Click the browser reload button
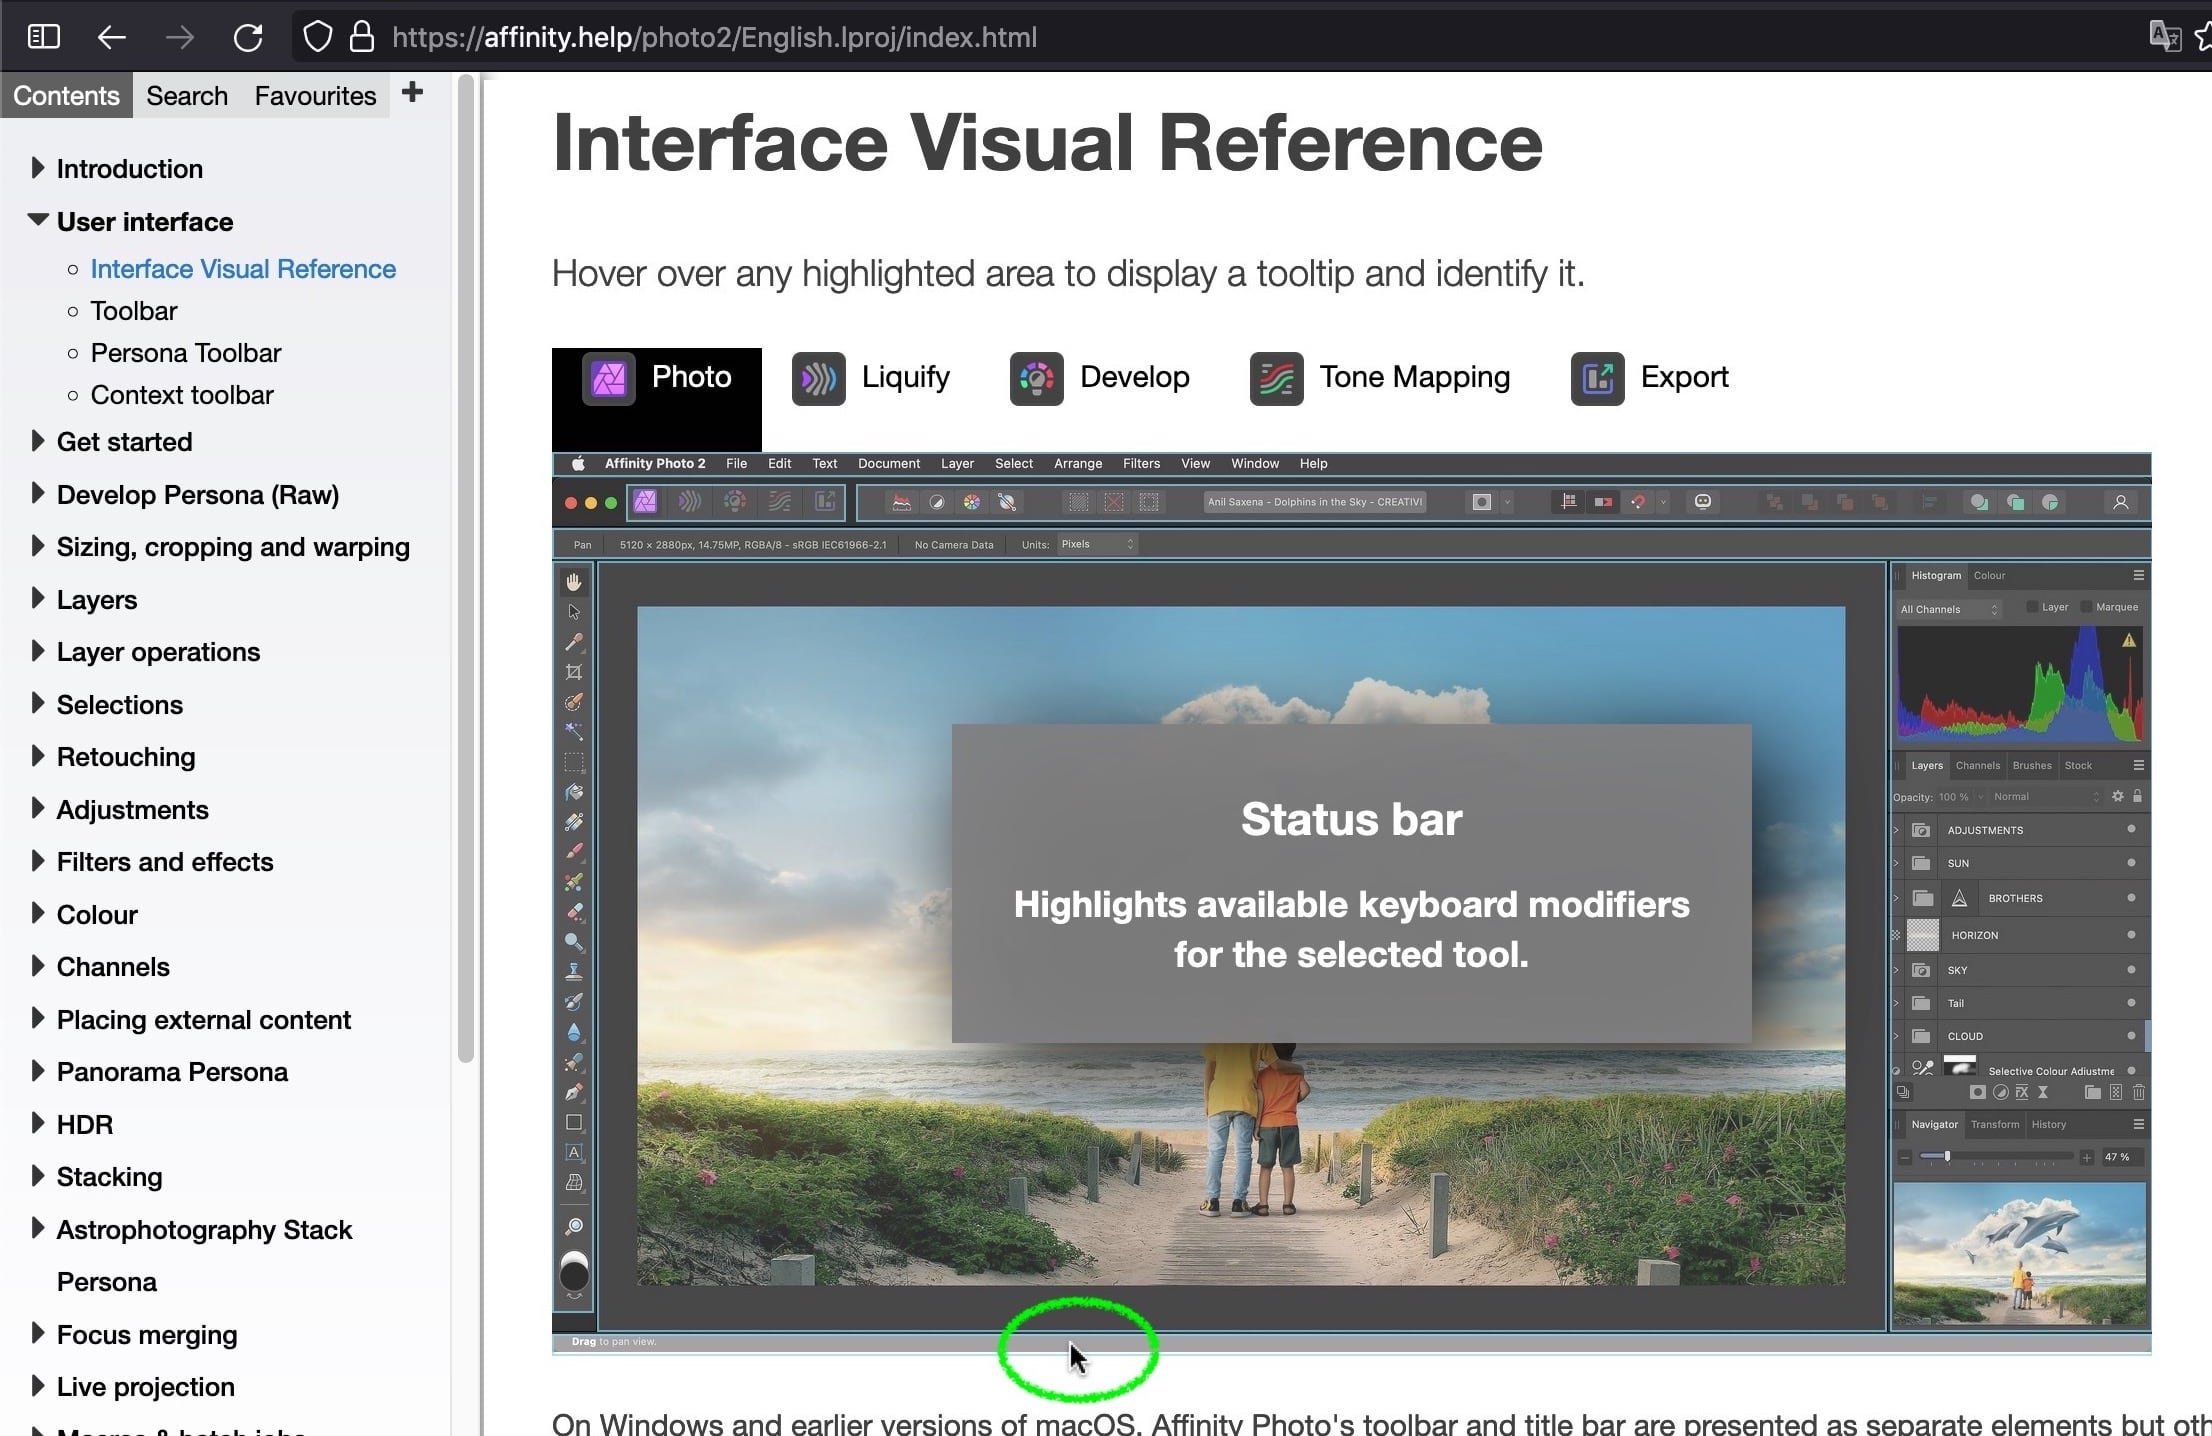The height and width of the screenshot is (1436, 2212). tap(248, 38)
